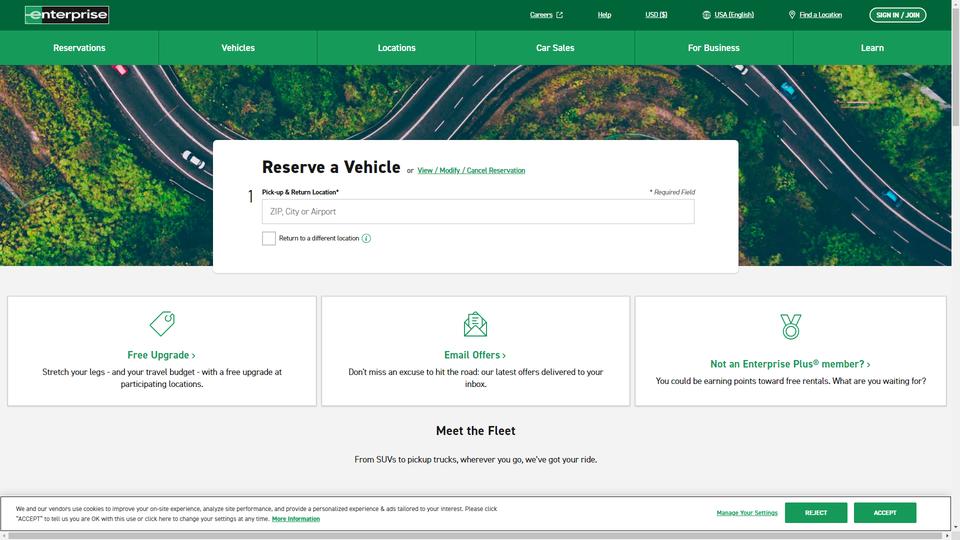The height and width of the screenshot is (540, 960).
Task: Click the horizontal scrollbar at the bottom
Action: pos(476,536)
